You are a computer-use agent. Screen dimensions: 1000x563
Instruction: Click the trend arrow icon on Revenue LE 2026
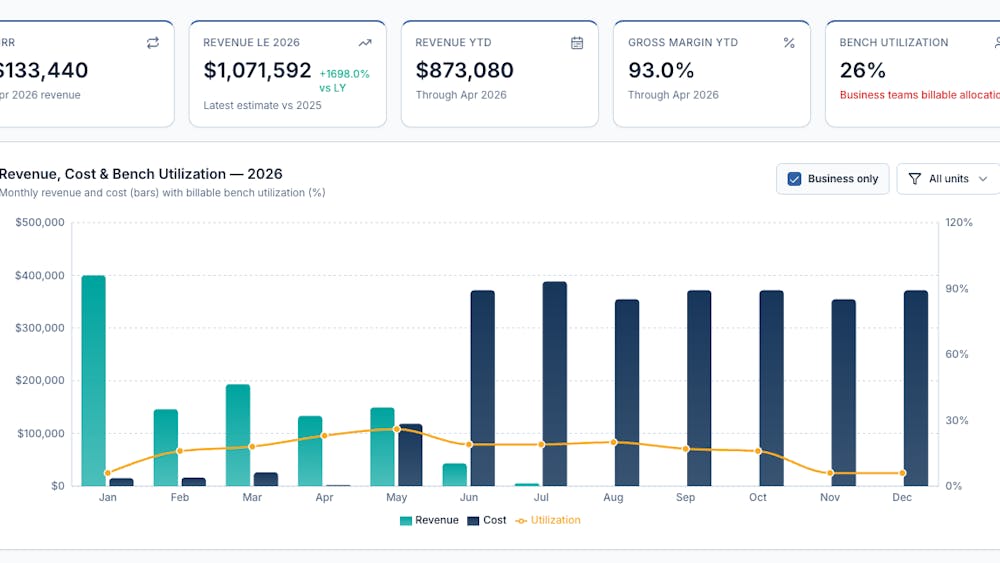(x=365, y=43)
